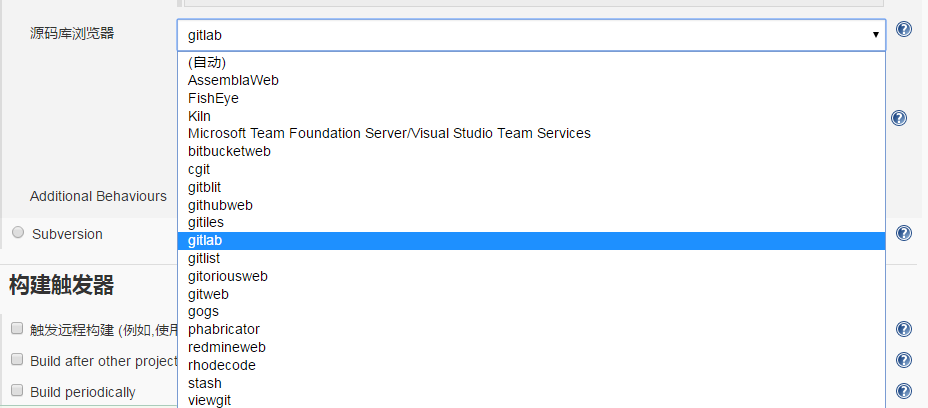Screen dimensions: 928x408
Task: Choose cgit from the list
Action: click(x=531, y=169)
